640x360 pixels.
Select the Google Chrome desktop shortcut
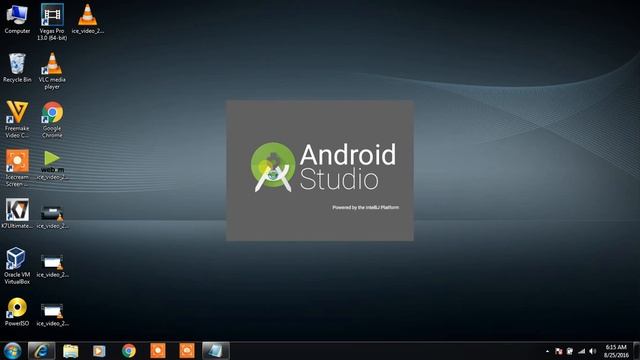pyautogui.click(x=52, y=119)
